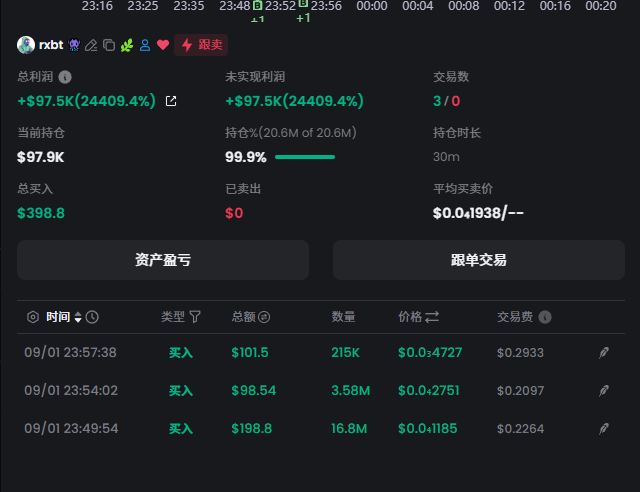Click the 3 / 0 trade count value
Viewport: 640px width, 492px height.
tap(447, 101)
